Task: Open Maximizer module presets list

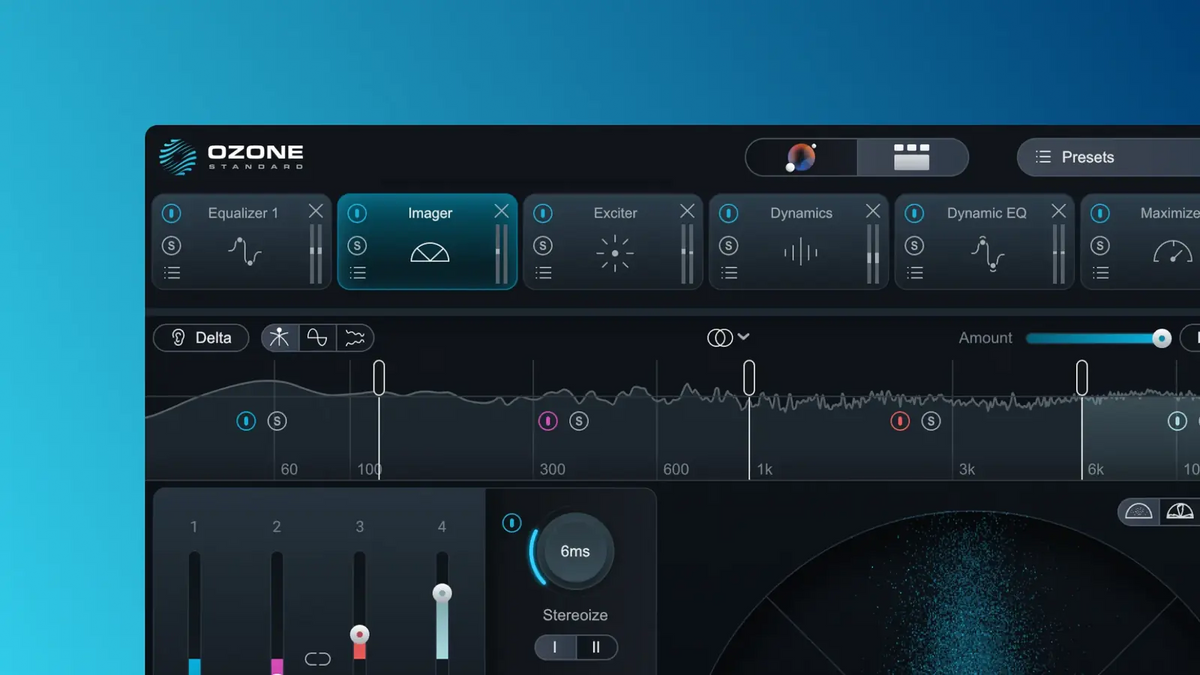Action: [1101, 273]
